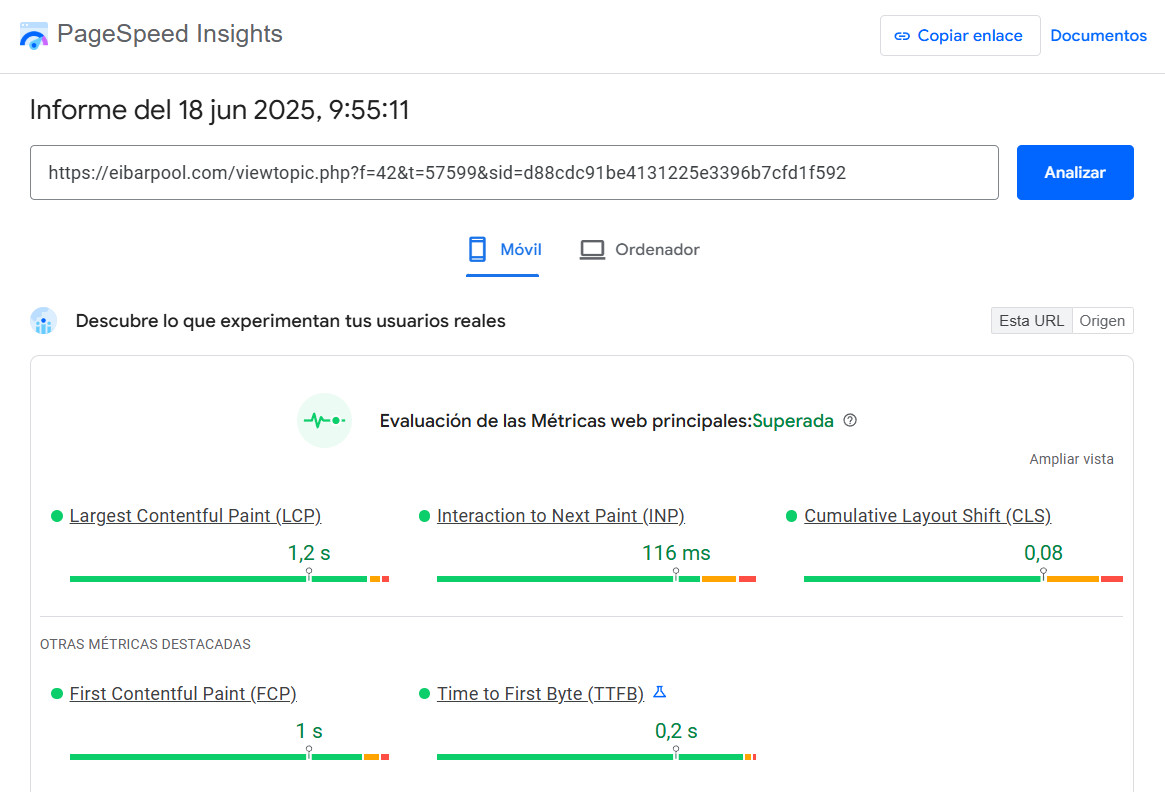1165x792 pixels.
Task: Select the Origen toggle
Action: pos(1103,321)
